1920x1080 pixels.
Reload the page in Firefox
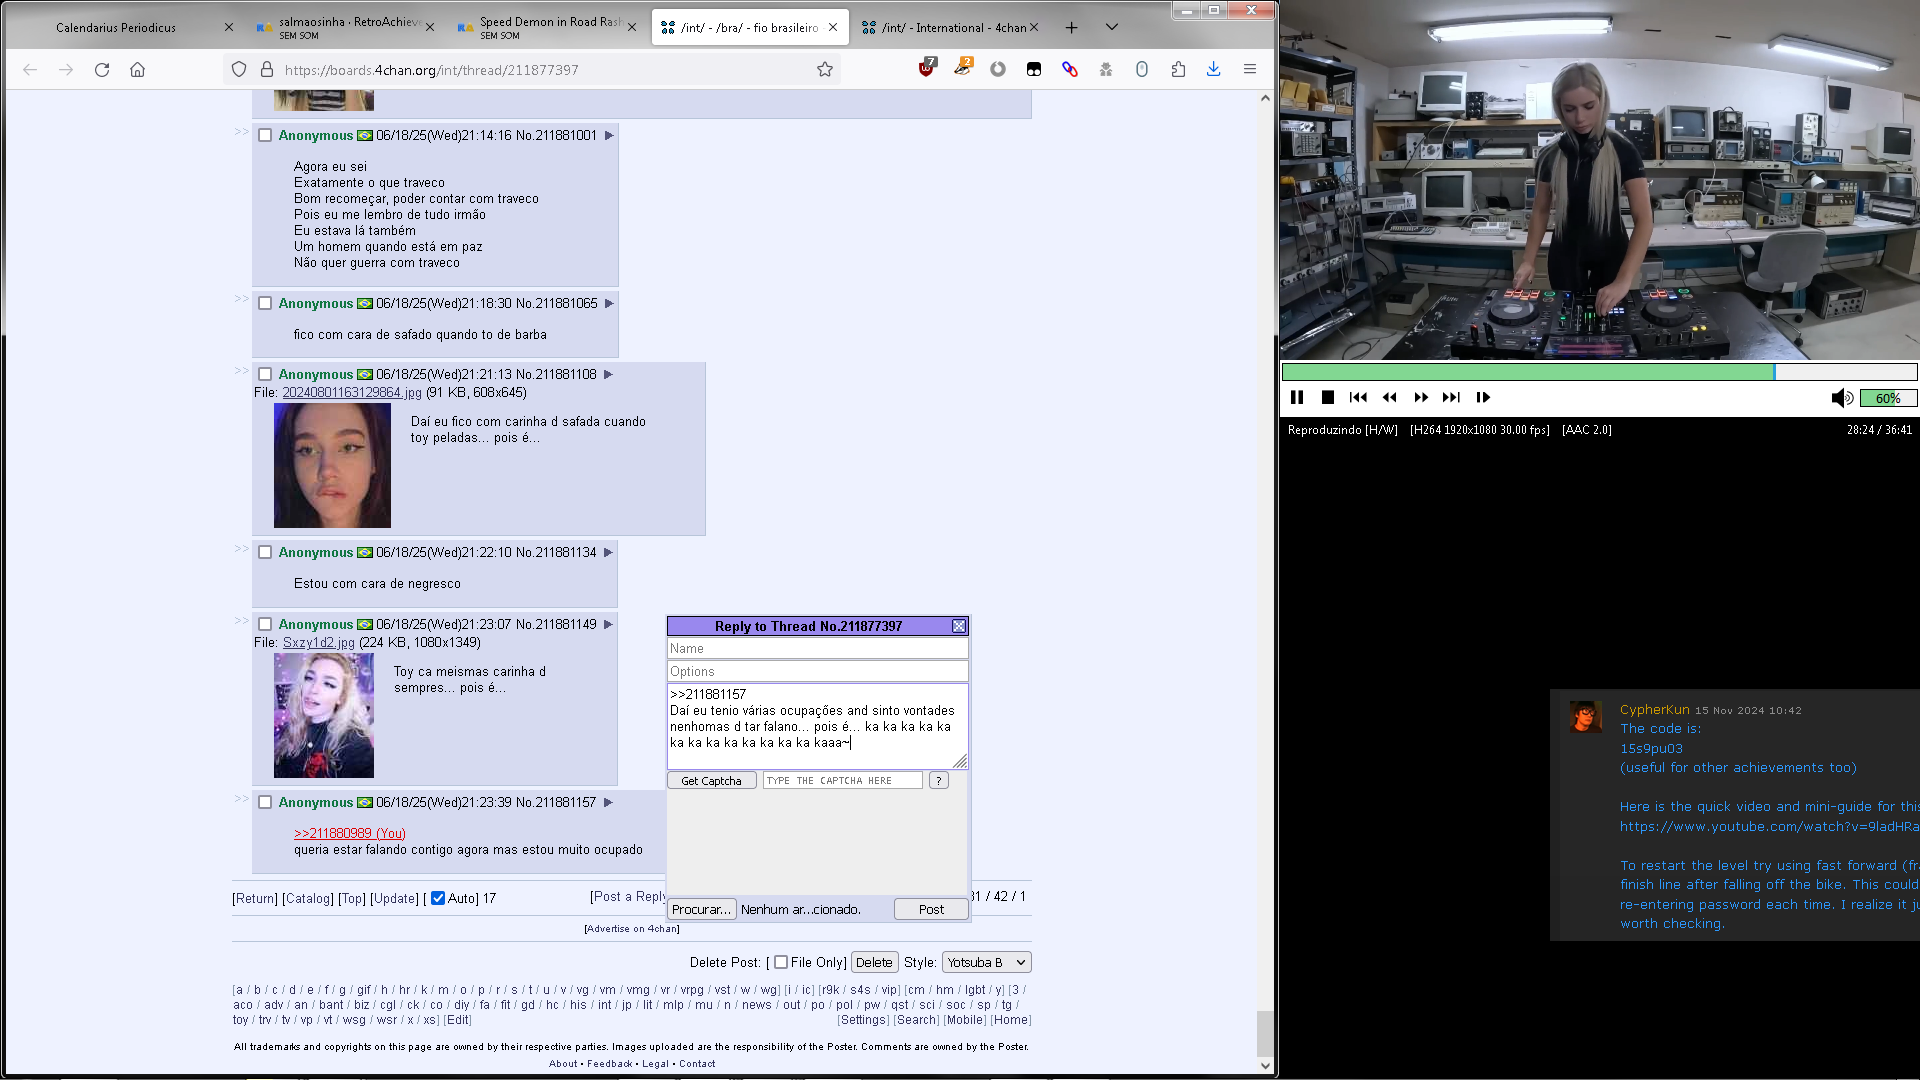click(x=102, y=70)
